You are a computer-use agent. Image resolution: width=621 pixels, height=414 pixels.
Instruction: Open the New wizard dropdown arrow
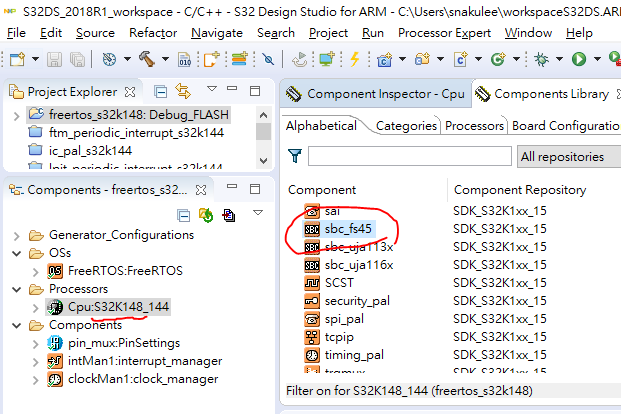tap(35, 59)
